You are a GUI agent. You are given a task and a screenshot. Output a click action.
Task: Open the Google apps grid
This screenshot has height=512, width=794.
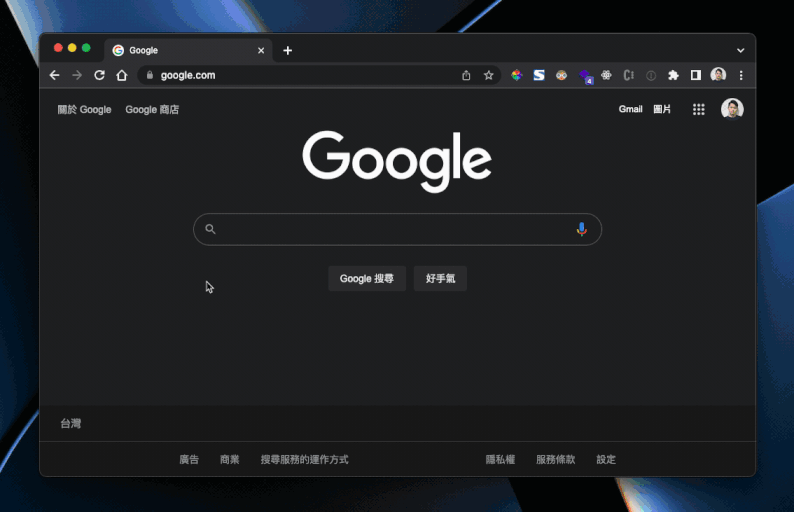click(x=699, y=109)
